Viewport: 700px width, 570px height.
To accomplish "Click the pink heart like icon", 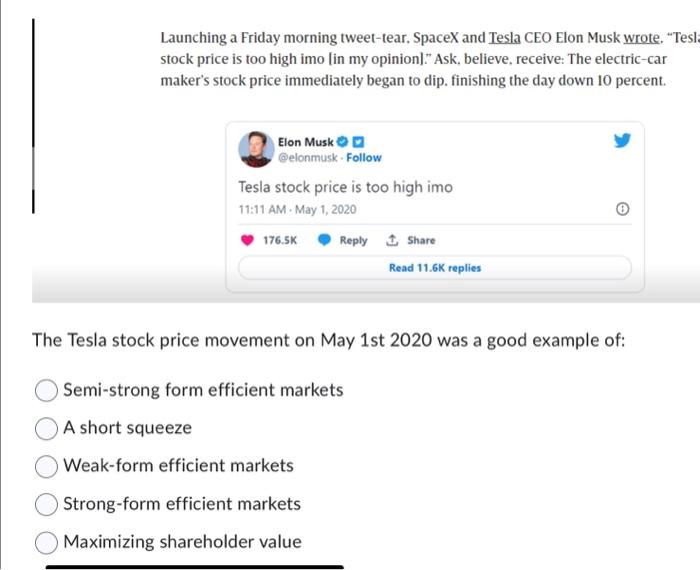I will pyautogui.click(x=247, y=240).
